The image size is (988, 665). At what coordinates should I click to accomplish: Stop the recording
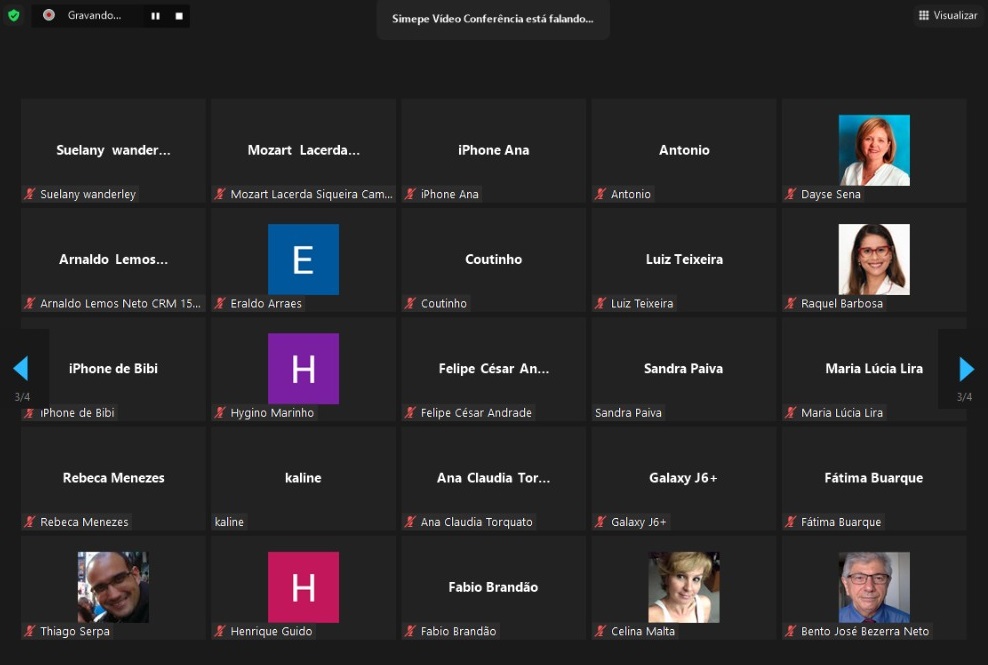179,16
